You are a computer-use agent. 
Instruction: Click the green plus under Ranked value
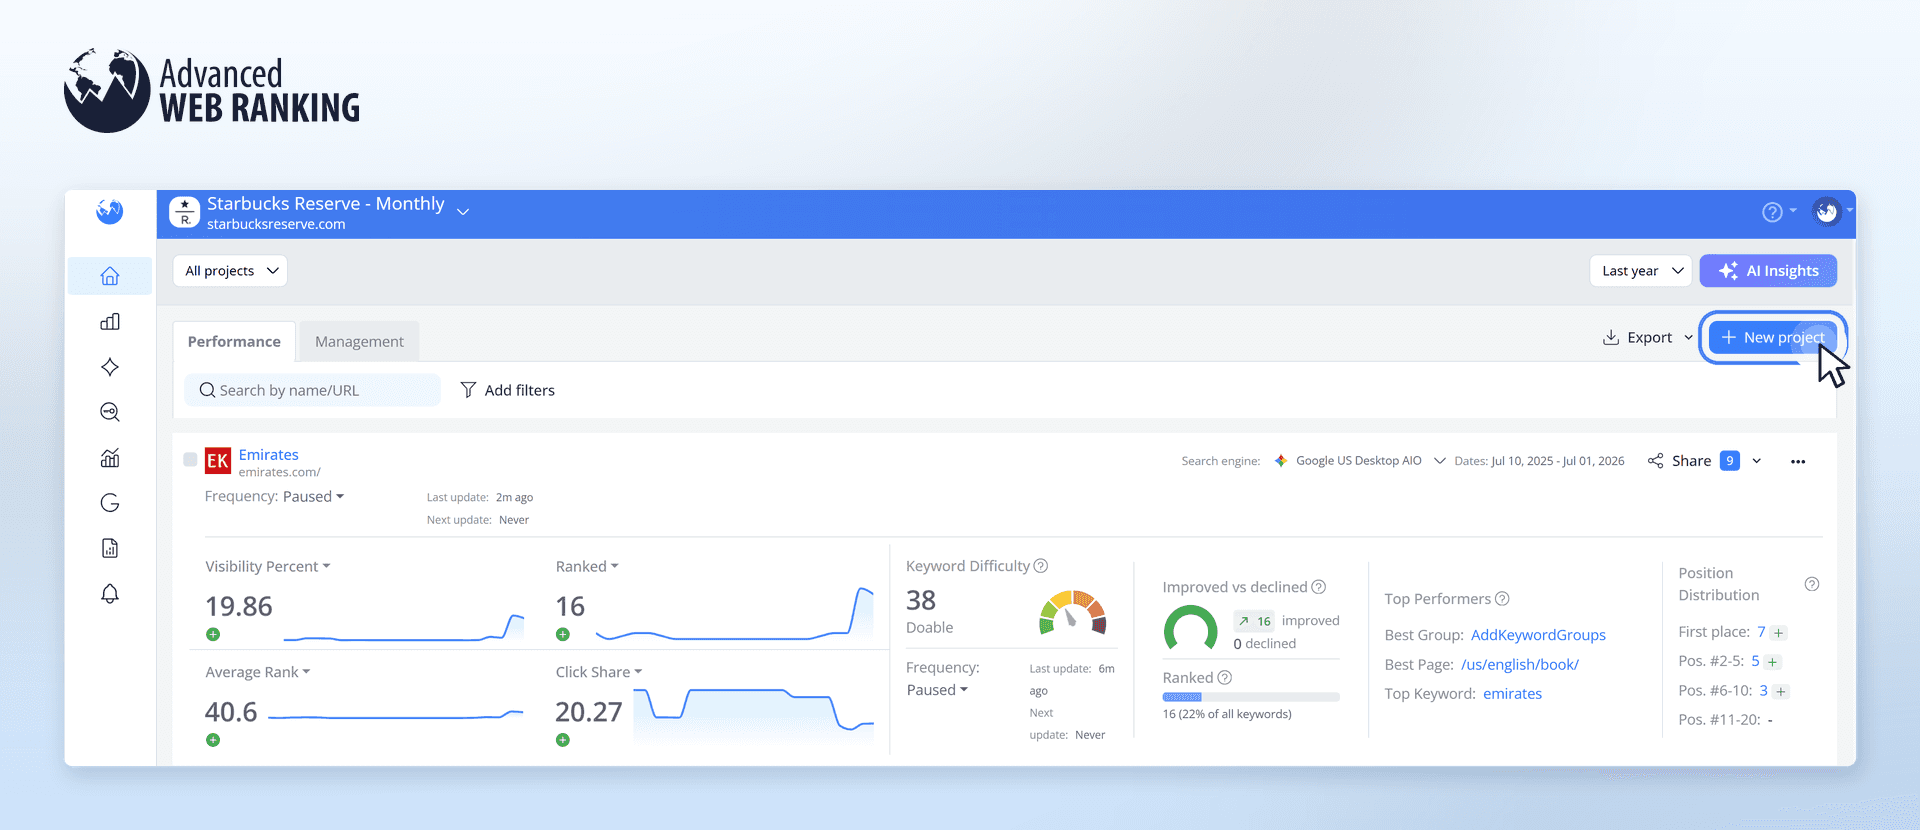(x=563, y=634)
